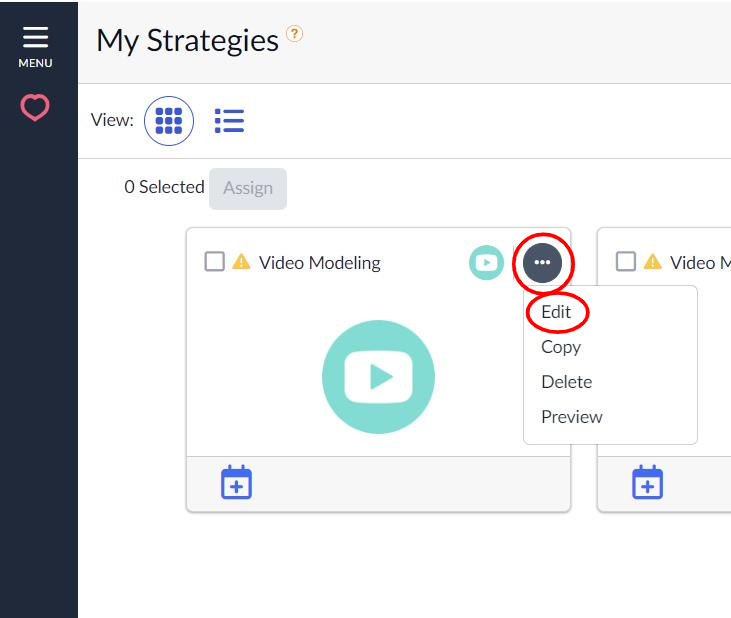
Task: Choose Edit from the options menu
Action: (556, 312)
